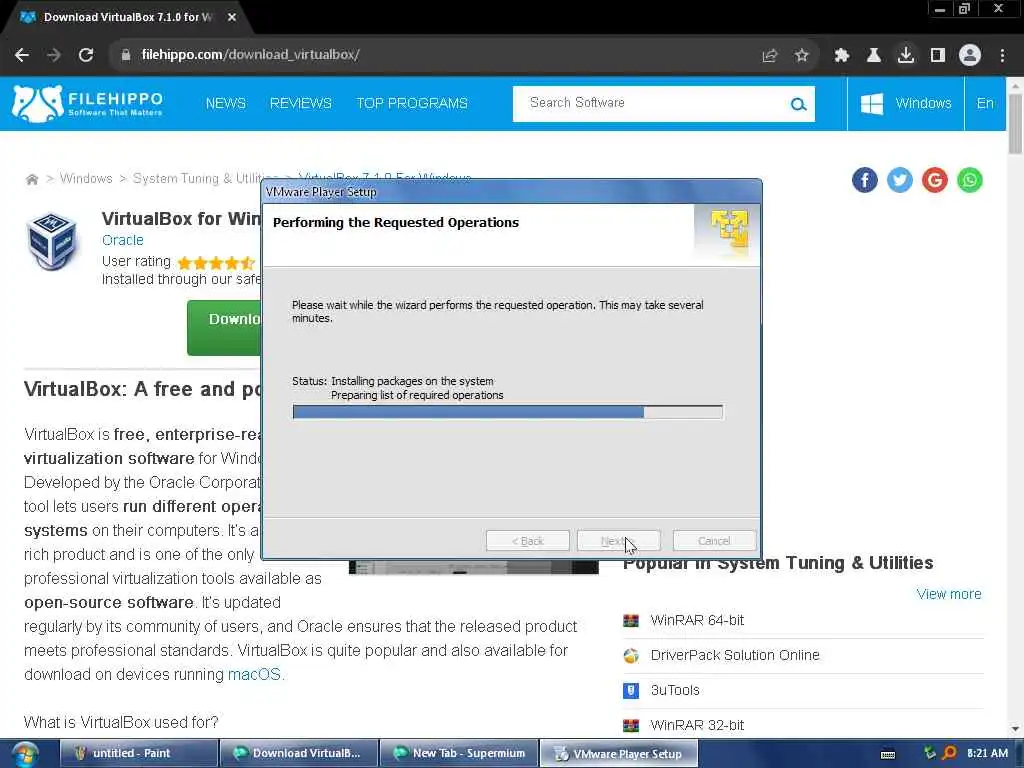Close the VirtualBox browser tab
Screen dimensions: 1024x768
[232, 18]
